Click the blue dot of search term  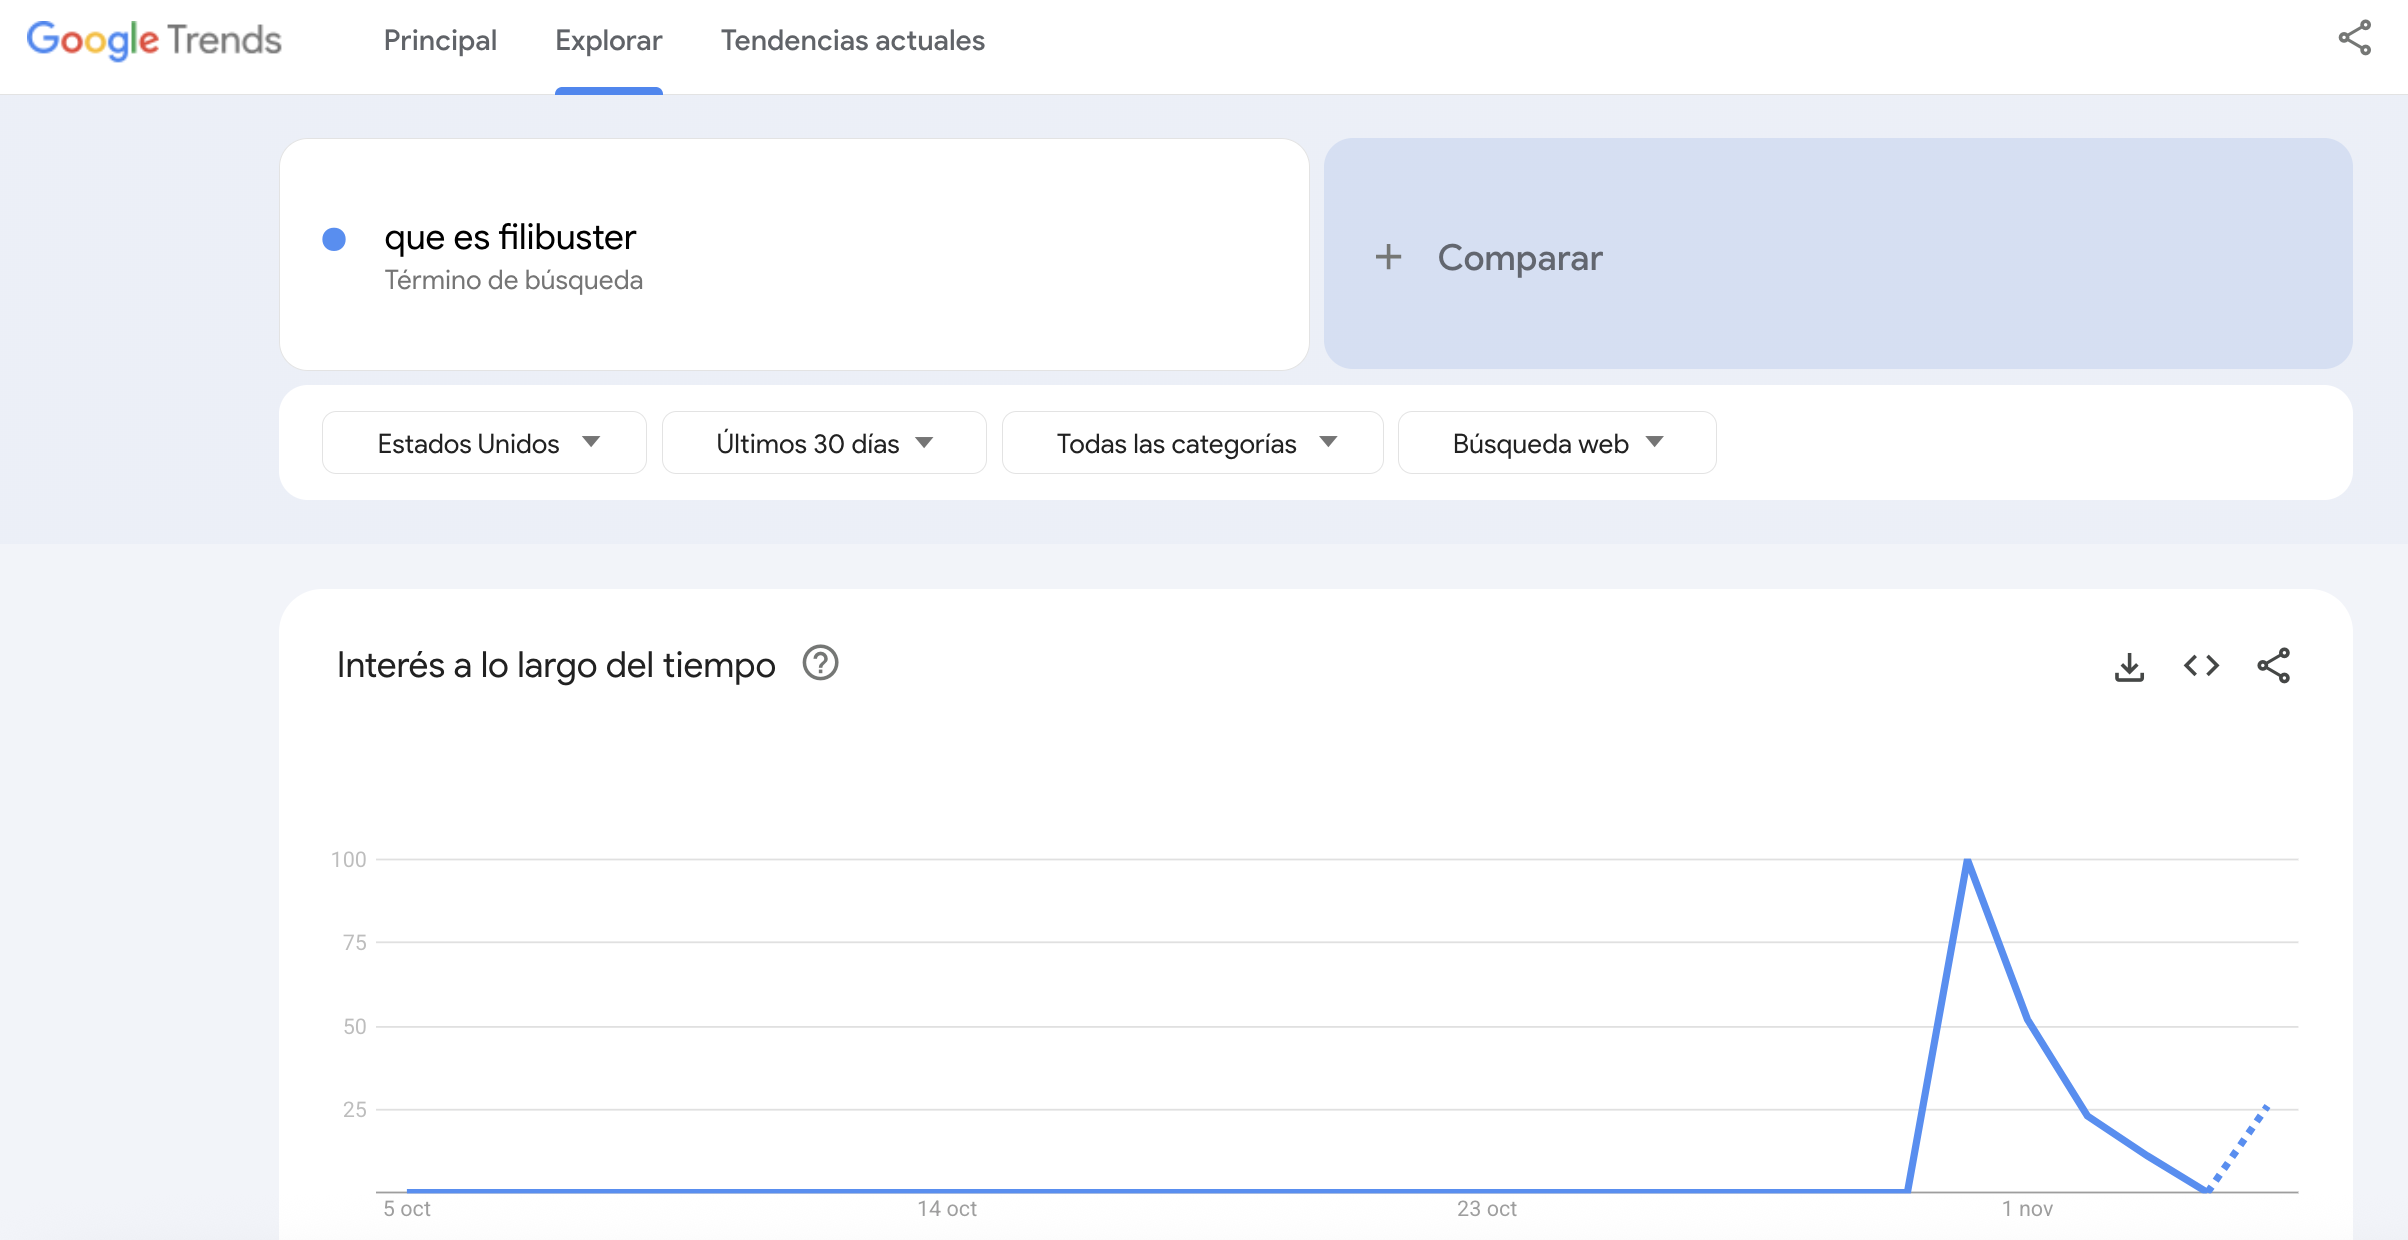pyautogui.click(x=334, y=239)
